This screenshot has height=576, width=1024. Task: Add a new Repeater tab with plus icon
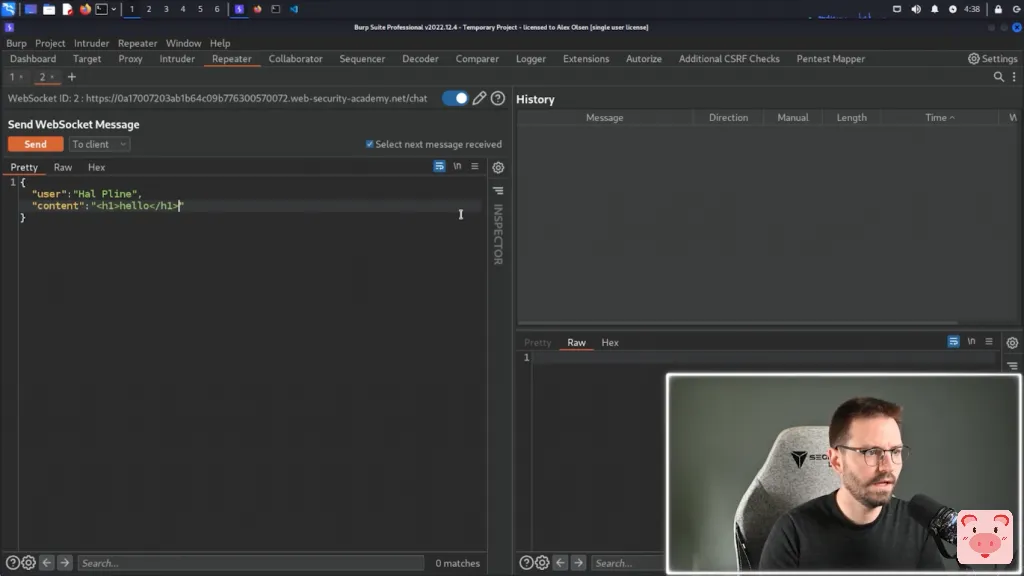coord(71,77)
